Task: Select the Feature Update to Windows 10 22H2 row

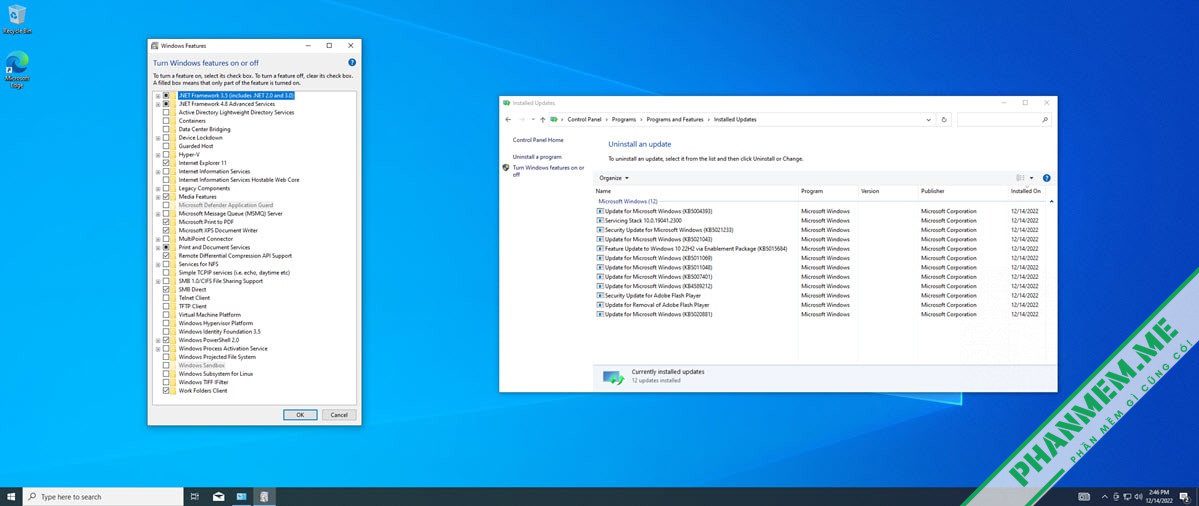Action: click(x=818, y=249)
